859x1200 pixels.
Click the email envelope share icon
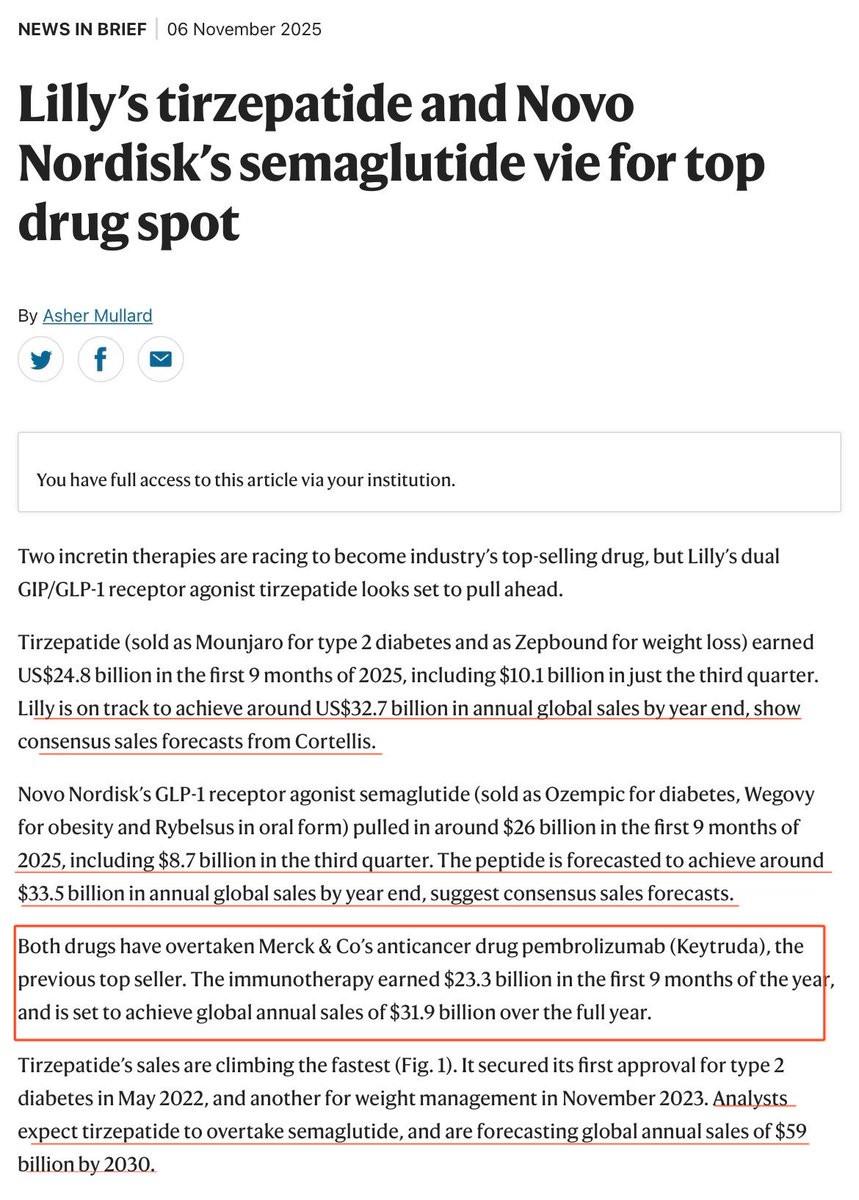pos(160,360)
